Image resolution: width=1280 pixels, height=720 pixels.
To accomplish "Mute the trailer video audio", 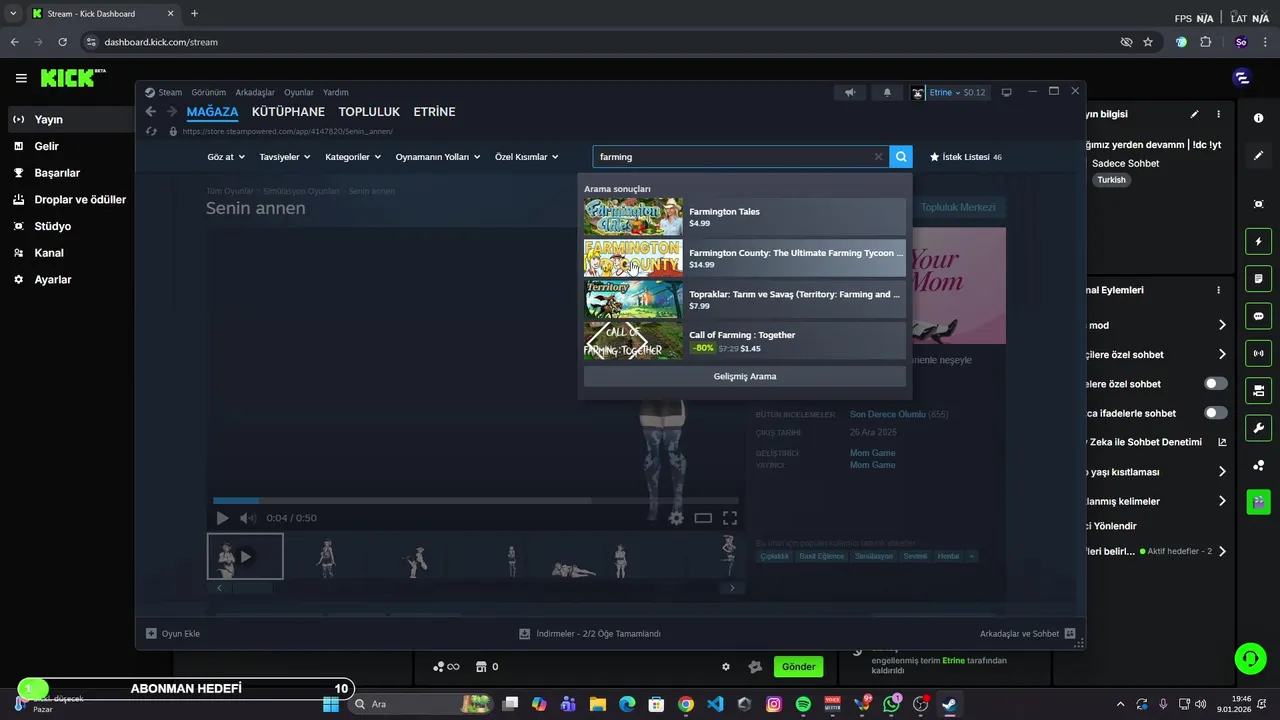I will pyautogui.click(x=248, y=518).
